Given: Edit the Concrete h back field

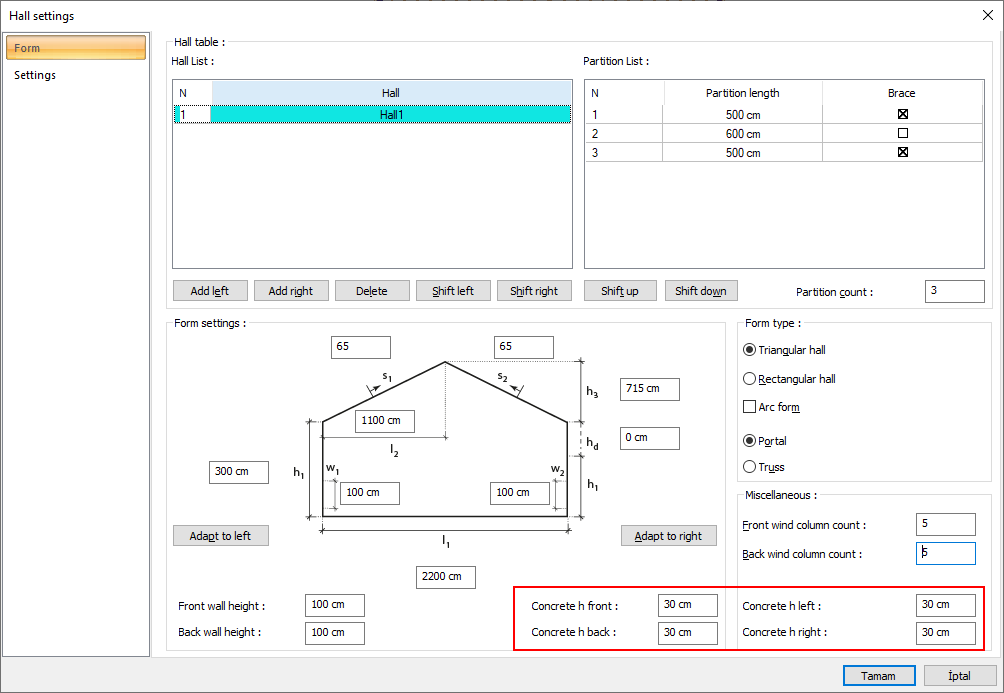Looking at the screenshot, I should tap(688, 633).
